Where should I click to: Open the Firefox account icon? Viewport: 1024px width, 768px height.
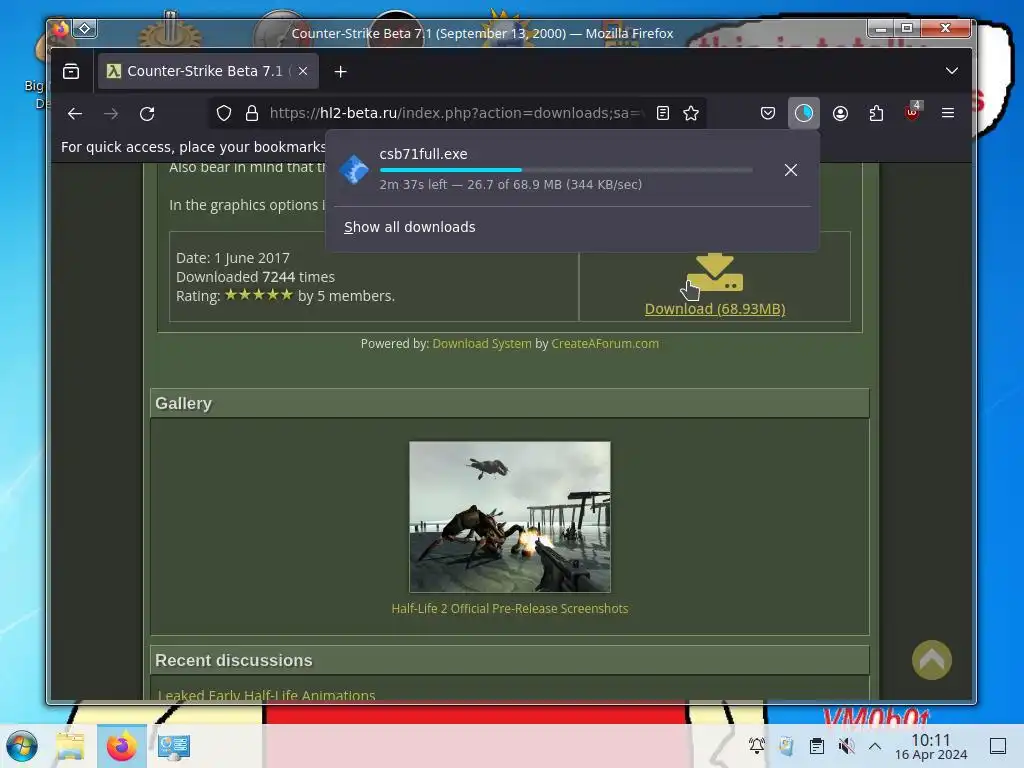pyautogui.click(x=840, y=114)
